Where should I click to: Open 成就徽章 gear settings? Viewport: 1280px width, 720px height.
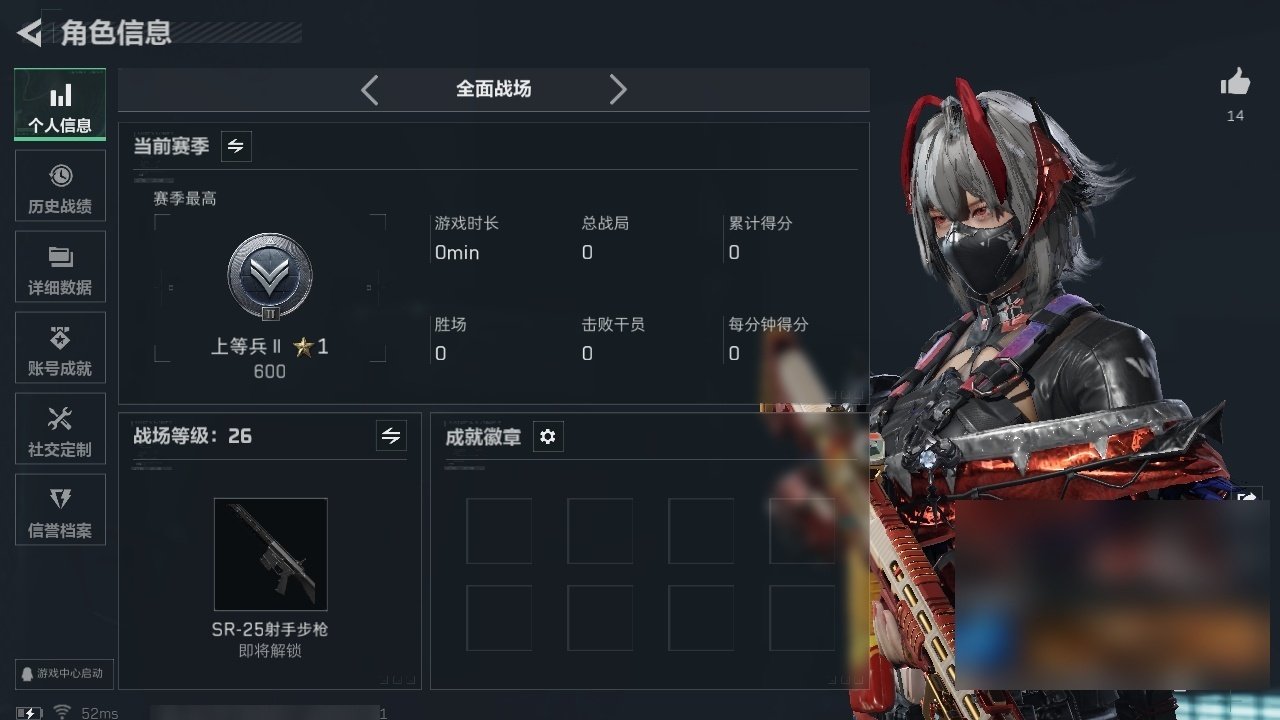coord(548,437)
